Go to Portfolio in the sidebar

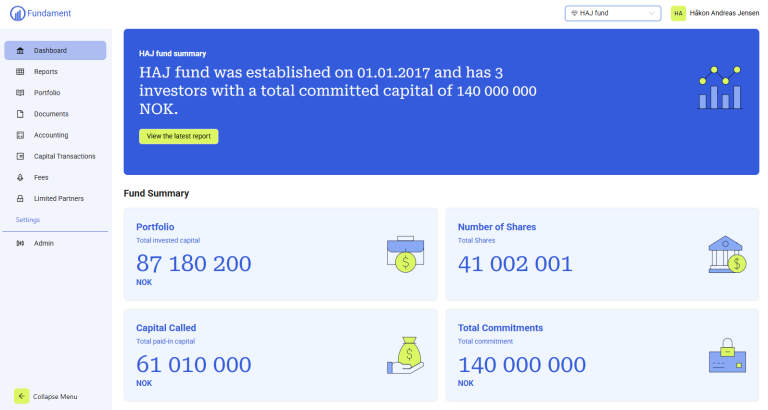point(47,93)
